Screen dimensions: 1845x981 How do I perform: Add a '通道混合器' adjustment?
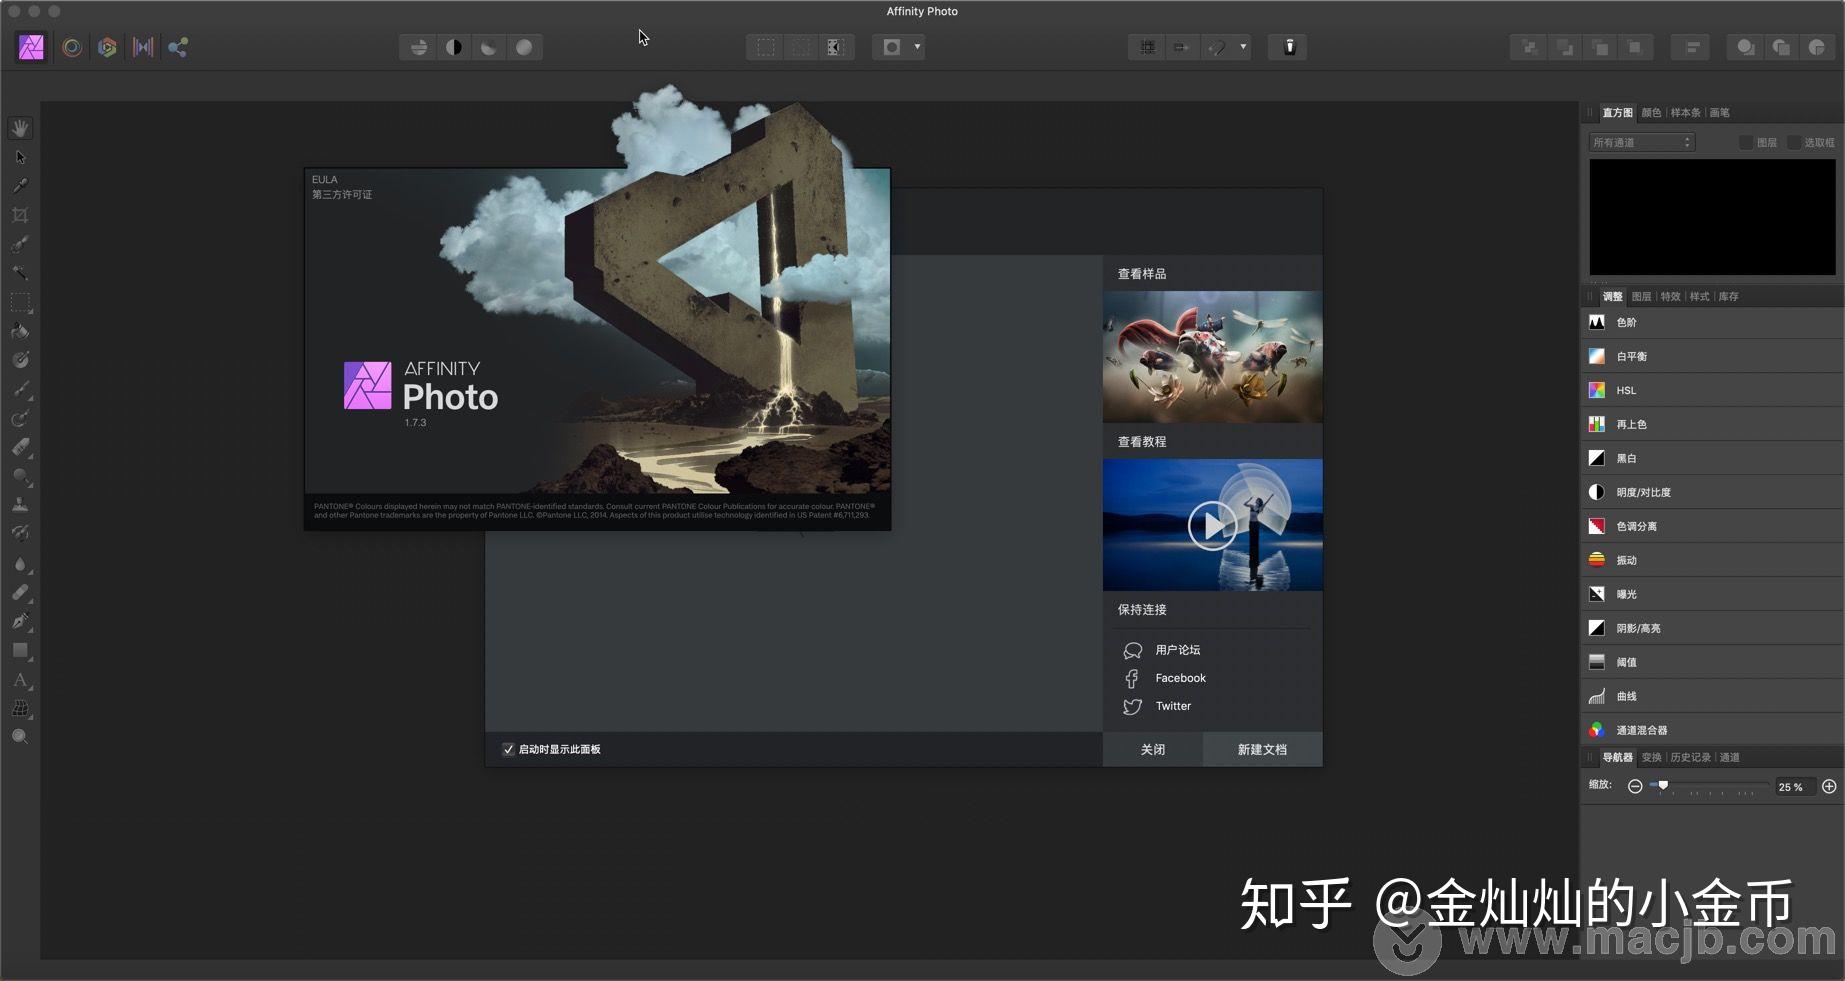[1712, 730]
